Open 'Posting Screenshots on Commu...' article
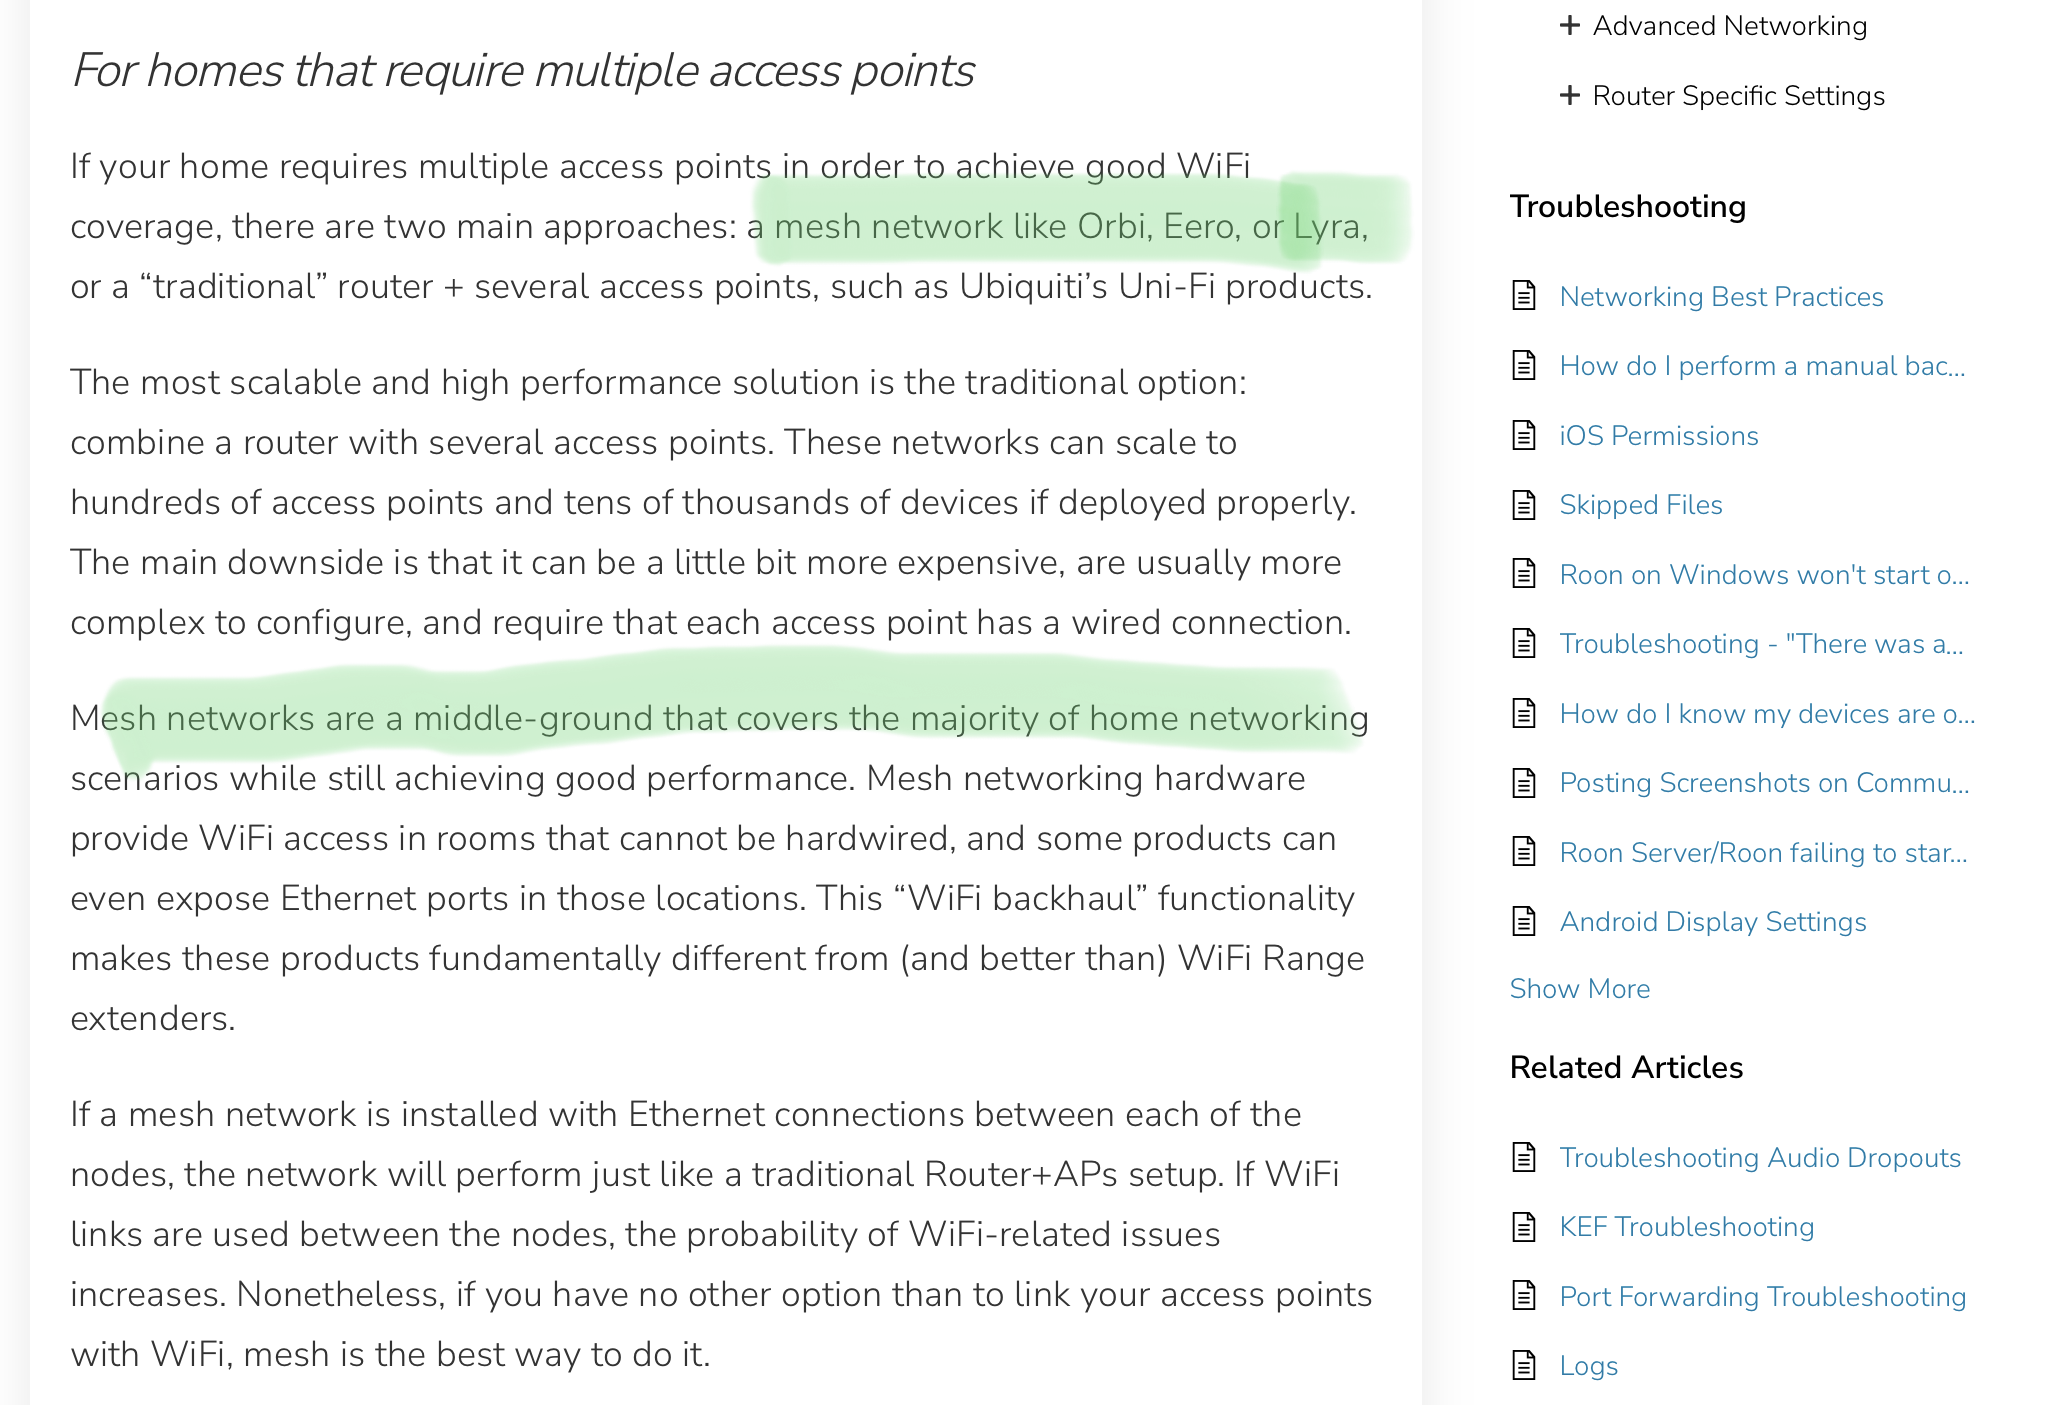Screen dimensions: 2048x1405 coord(1764,783)
